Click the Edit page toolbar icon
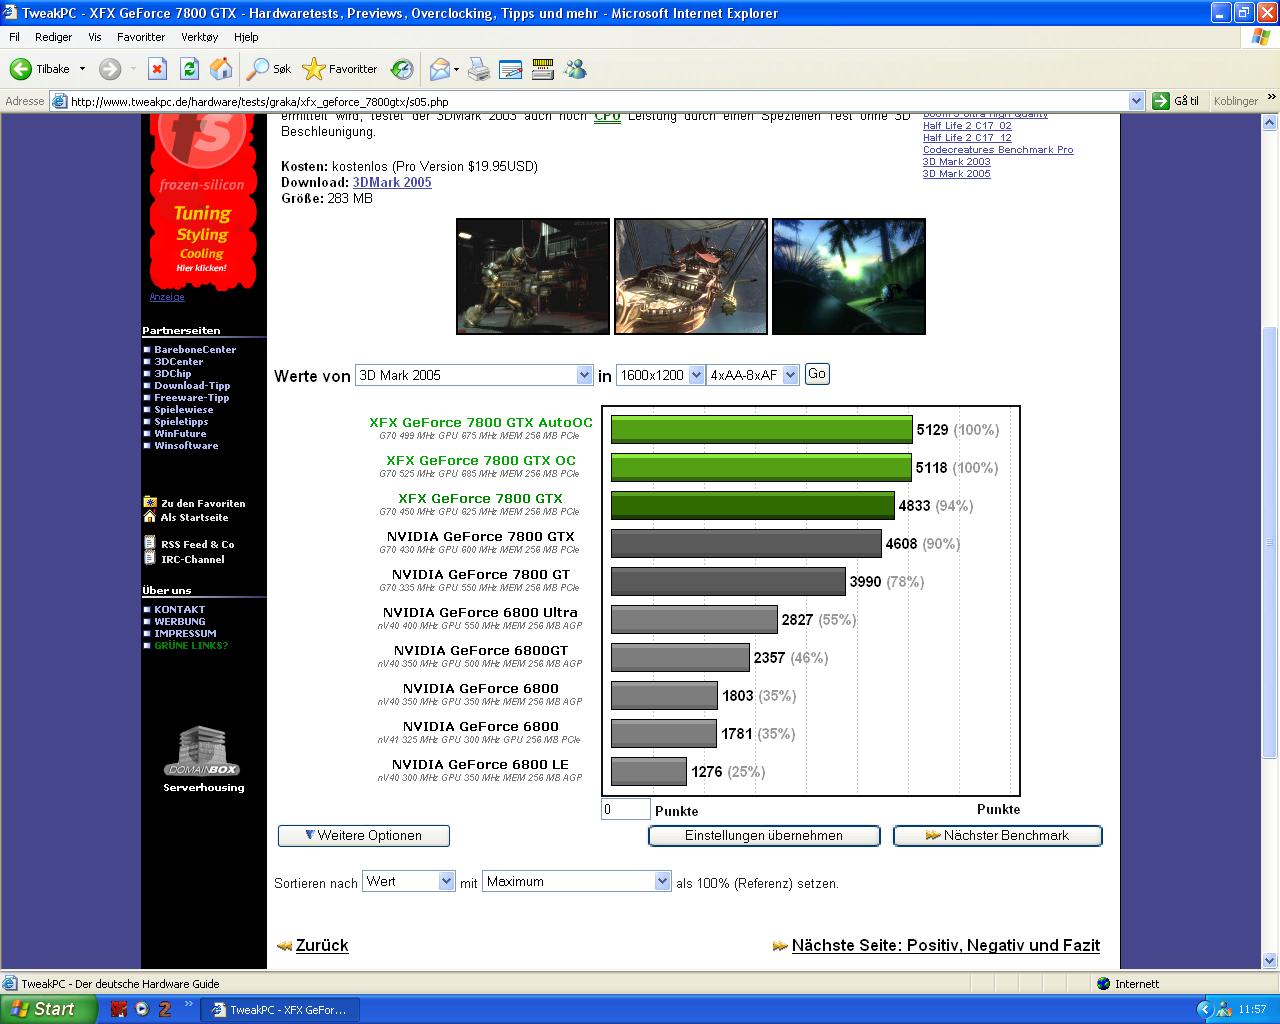1280x1024 pixels. 511,69
